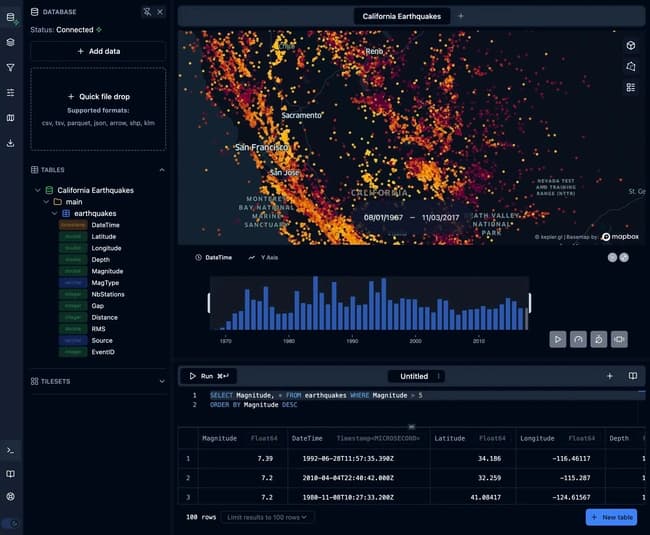Collapse the Tables section
The width and height of the screenshot is (650, 535).
point(162,170)
